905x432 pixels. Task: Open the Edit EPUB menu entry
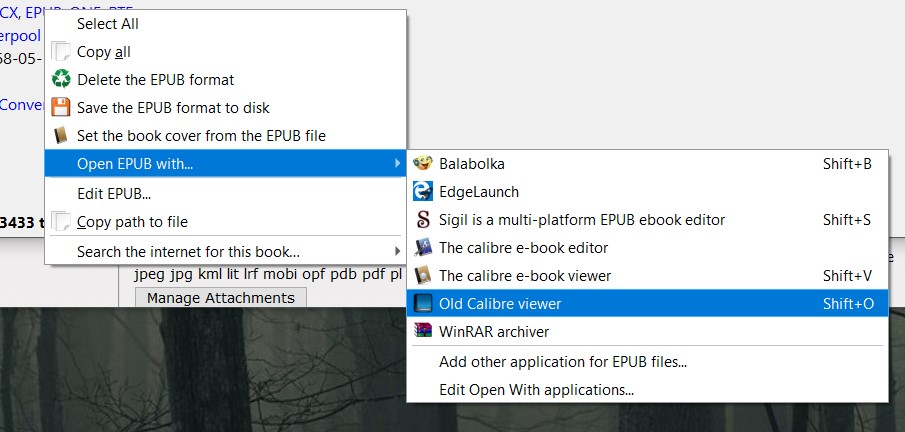click(114, 194)
